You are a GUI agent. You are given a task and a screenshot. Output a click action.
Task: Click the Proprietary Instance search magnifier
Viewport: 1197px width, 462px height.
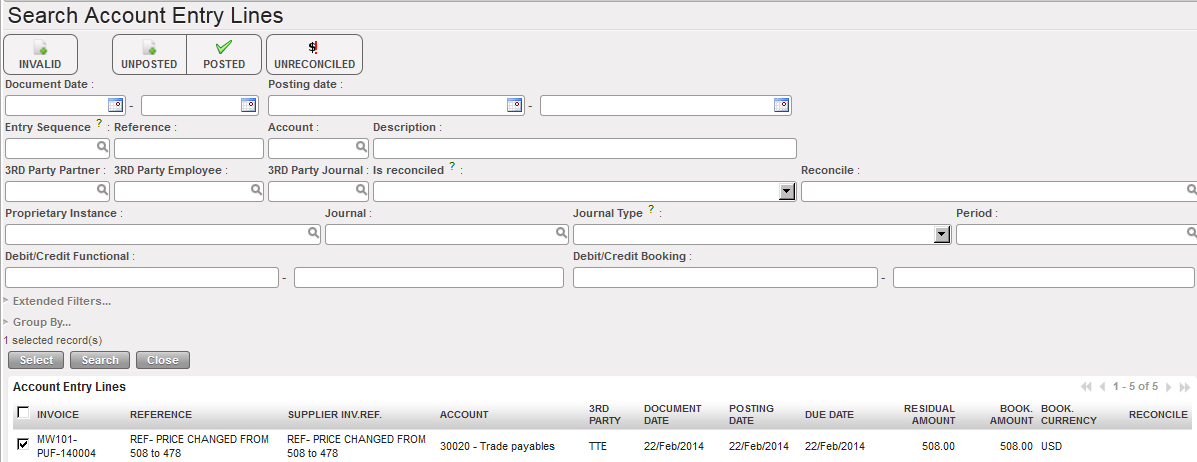tap(313, 233)
